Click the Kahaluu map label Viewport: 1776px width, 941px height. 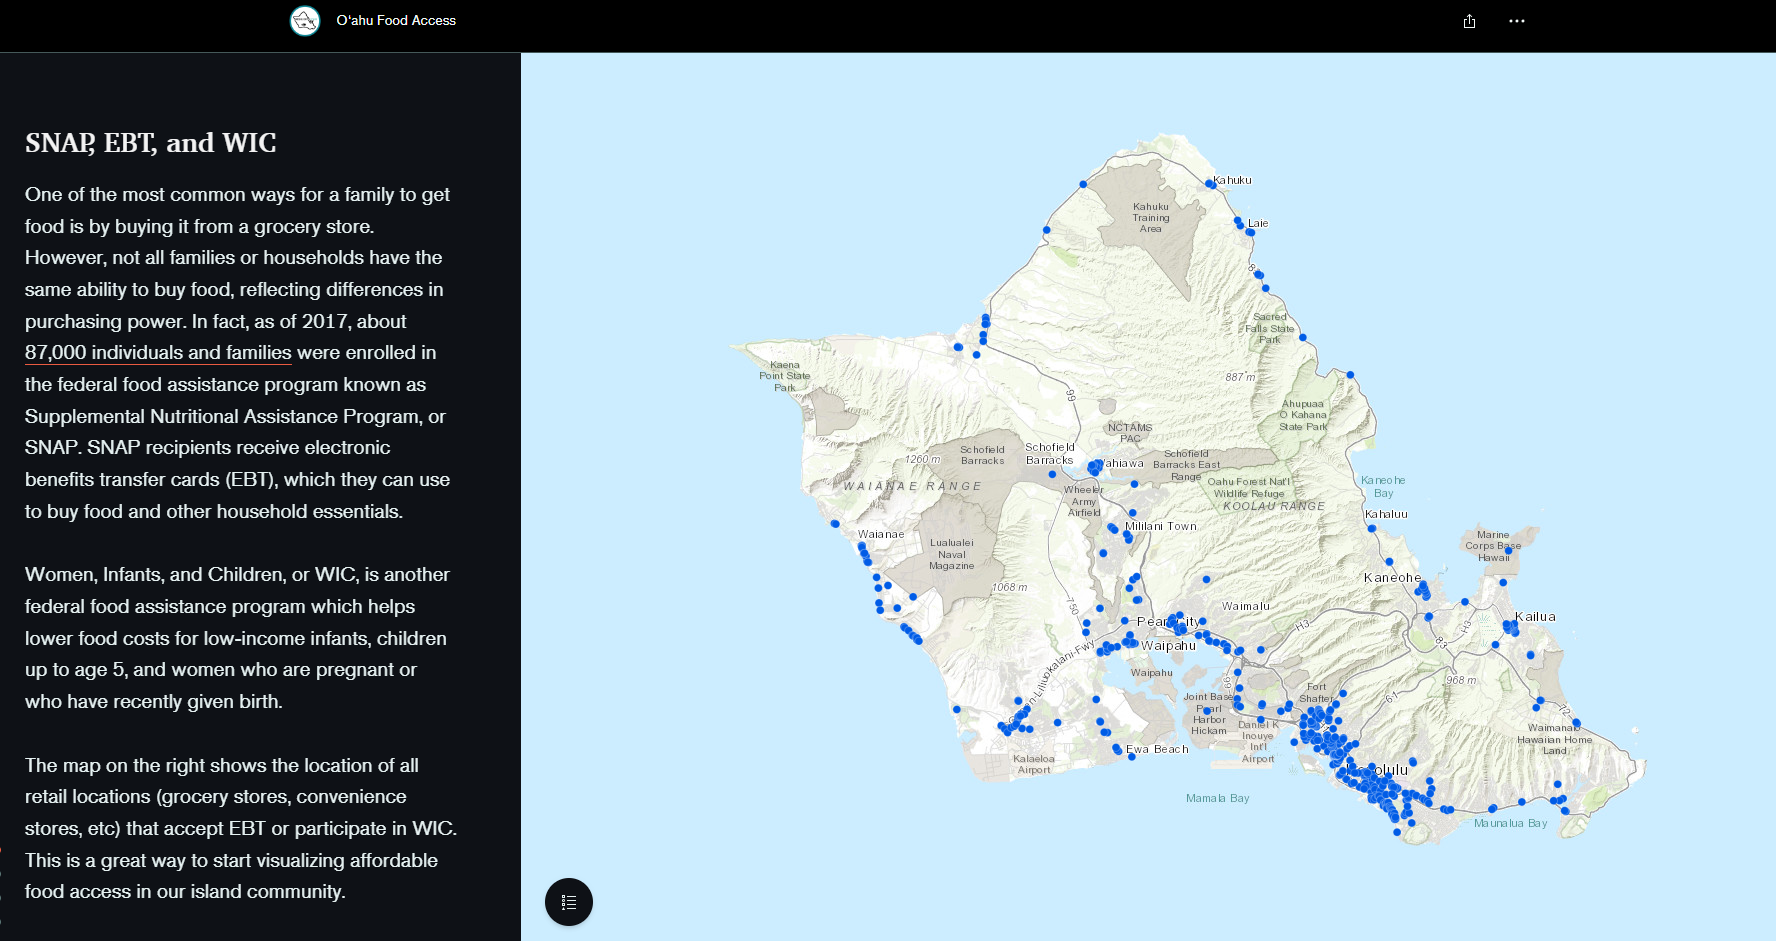(x=1386, y=514)
